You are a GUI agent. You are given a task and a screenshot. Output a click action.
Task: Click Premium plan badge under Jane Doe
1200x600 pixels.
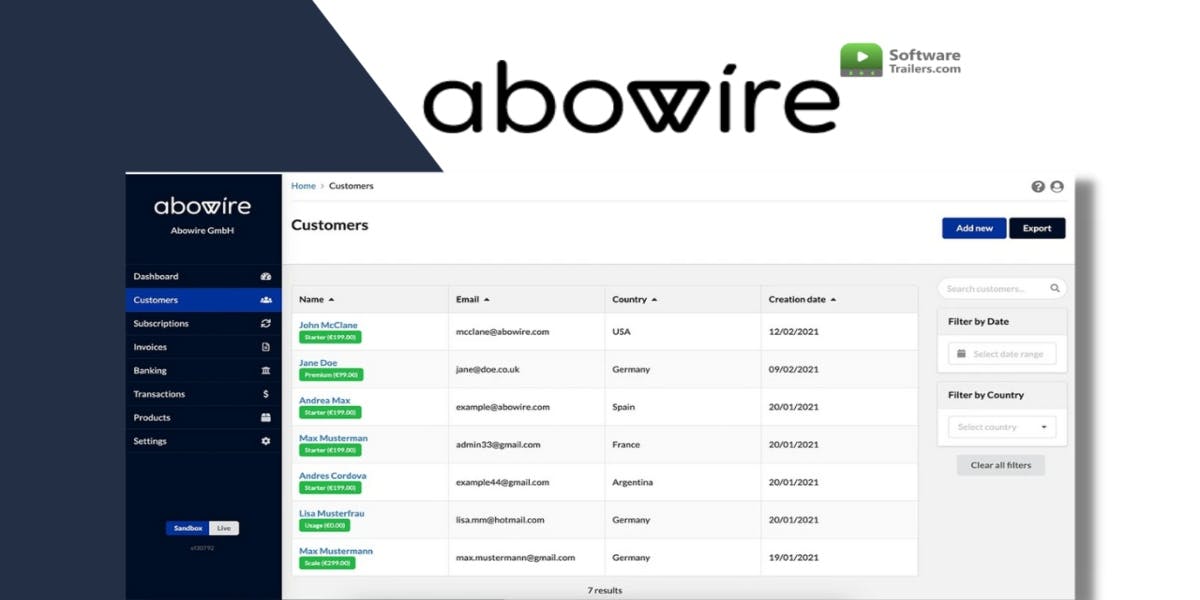pos(331,375)
